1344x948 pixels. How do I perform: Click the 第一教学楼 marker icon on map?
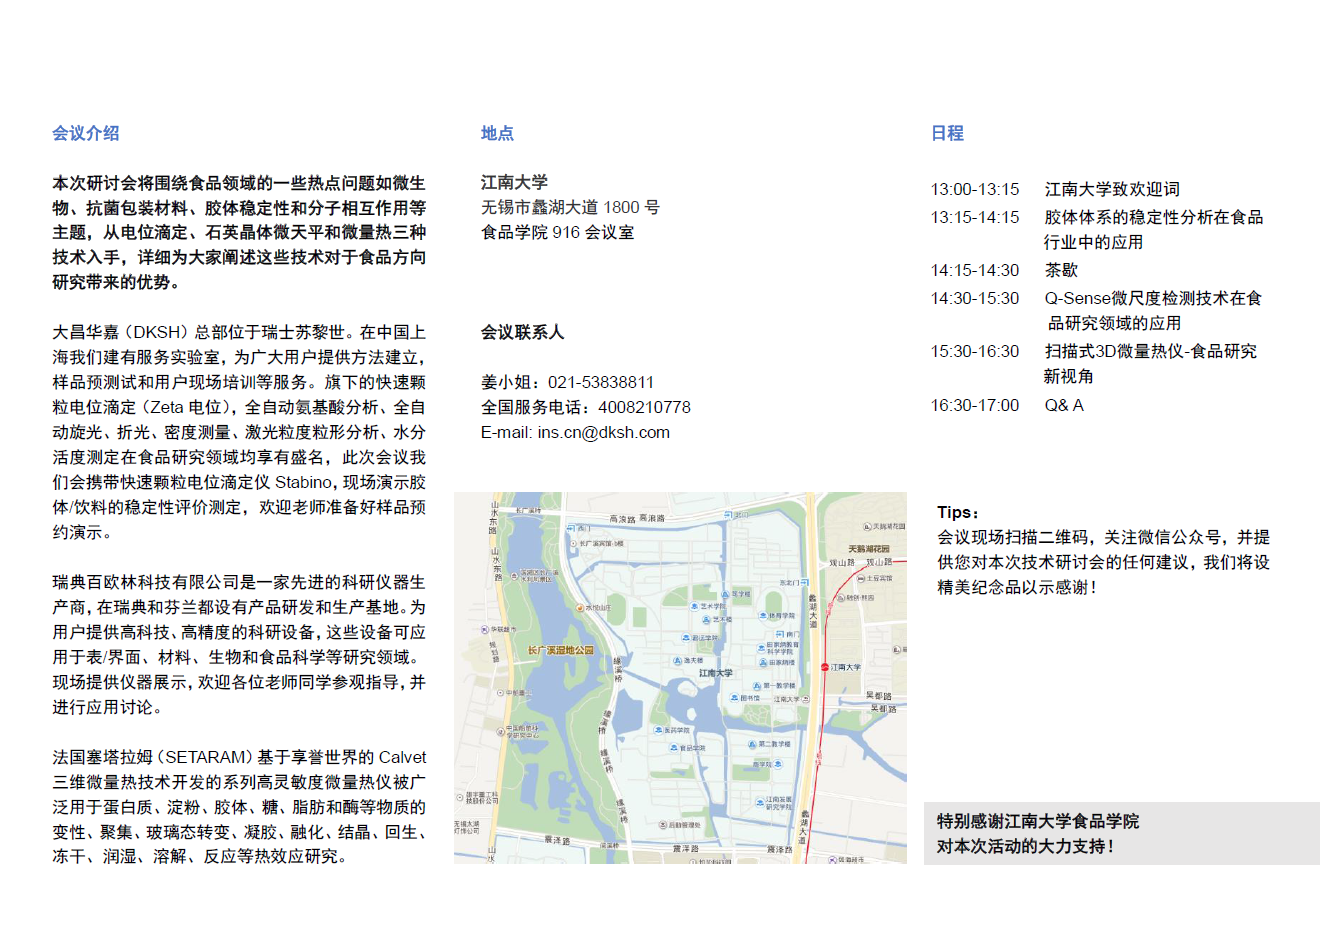tap(755, 686)
